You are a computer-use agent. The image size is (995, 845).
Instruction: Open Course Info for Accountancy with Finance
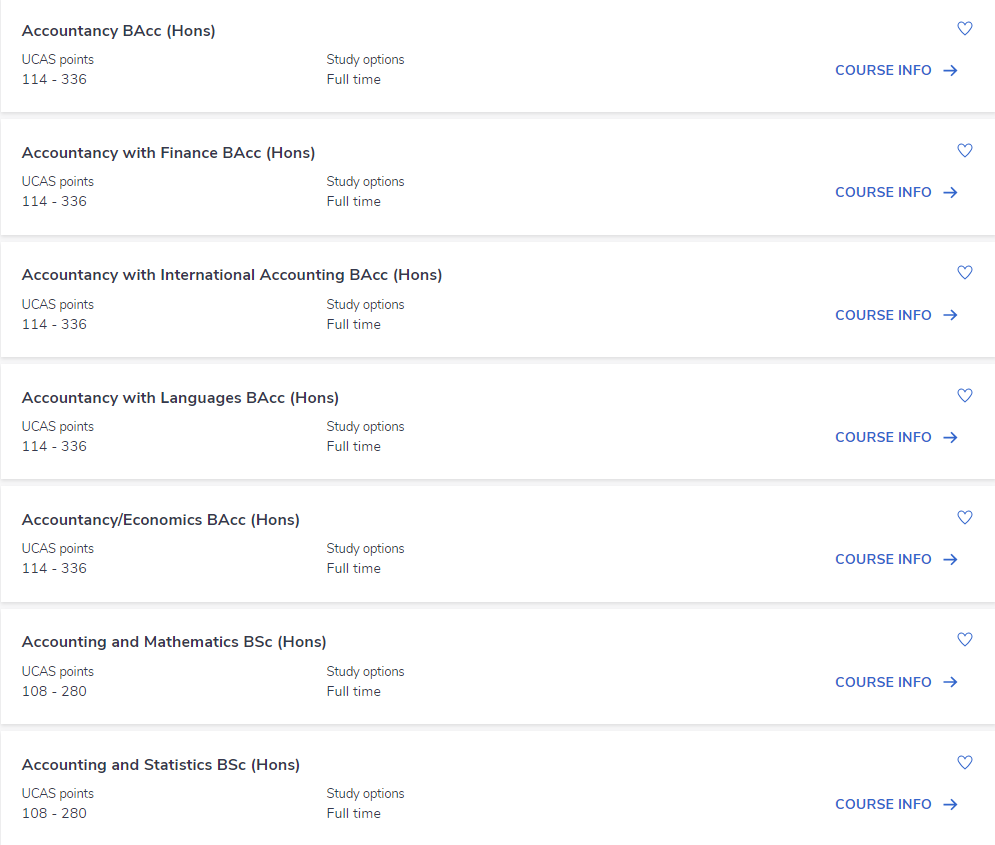[896, 192]
